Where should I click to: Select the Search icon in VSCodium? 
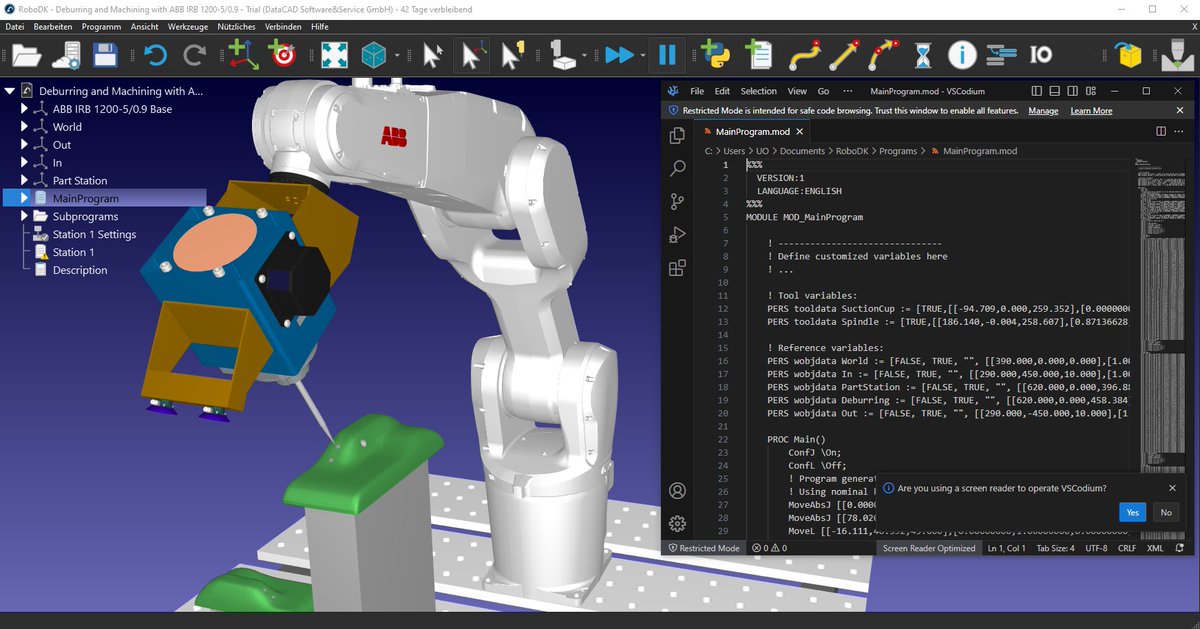(x=678, y=168)
